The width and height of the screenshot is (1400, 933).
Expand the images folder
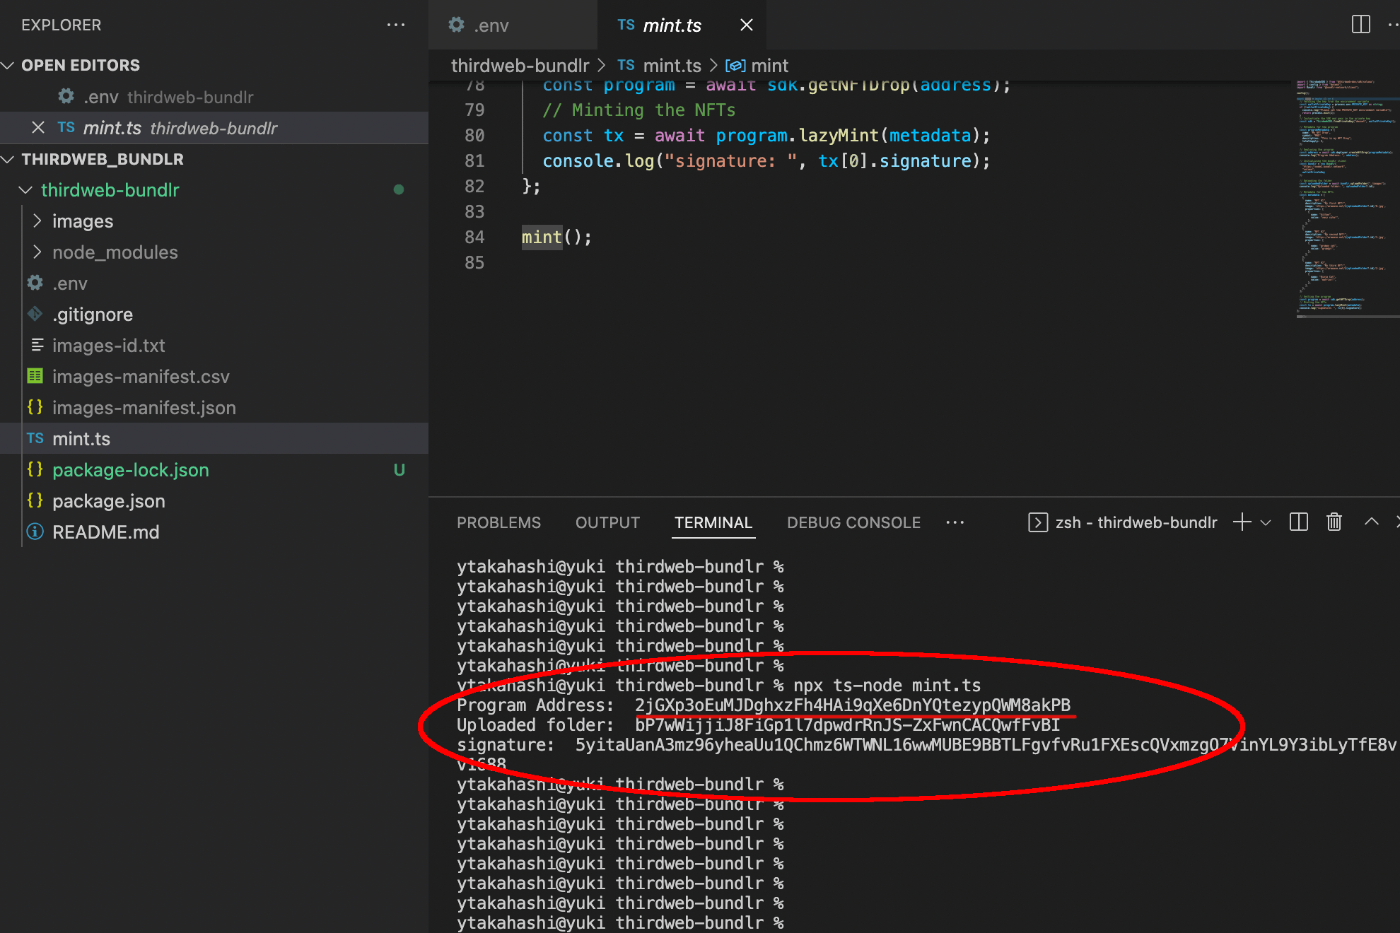point(38,221)
